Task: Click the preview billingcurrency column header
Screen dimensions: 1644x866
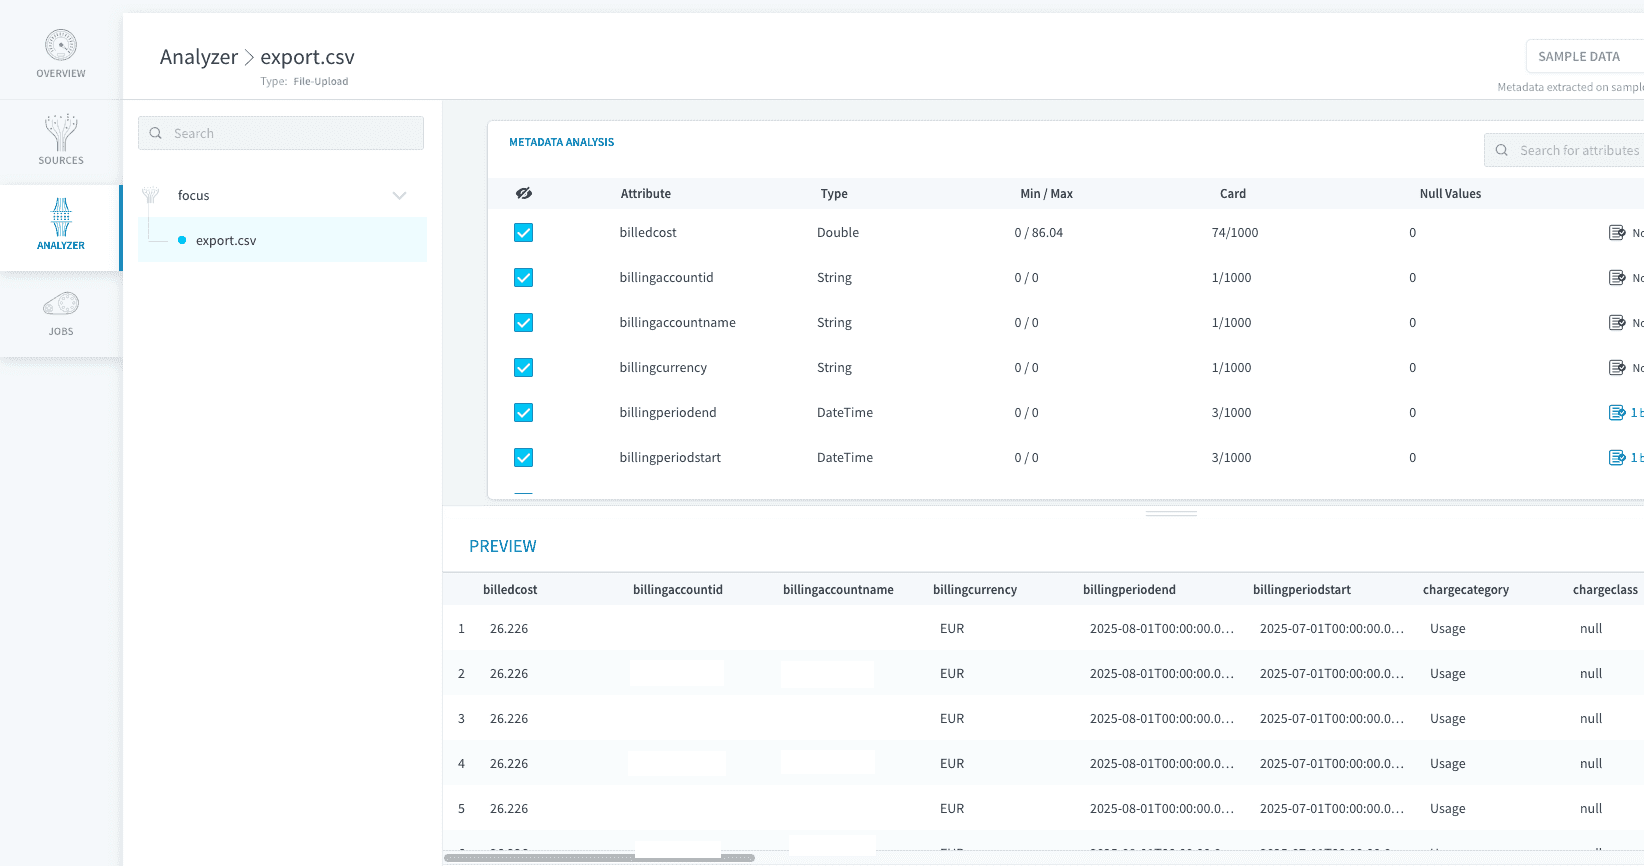Action: coord(975,590)
